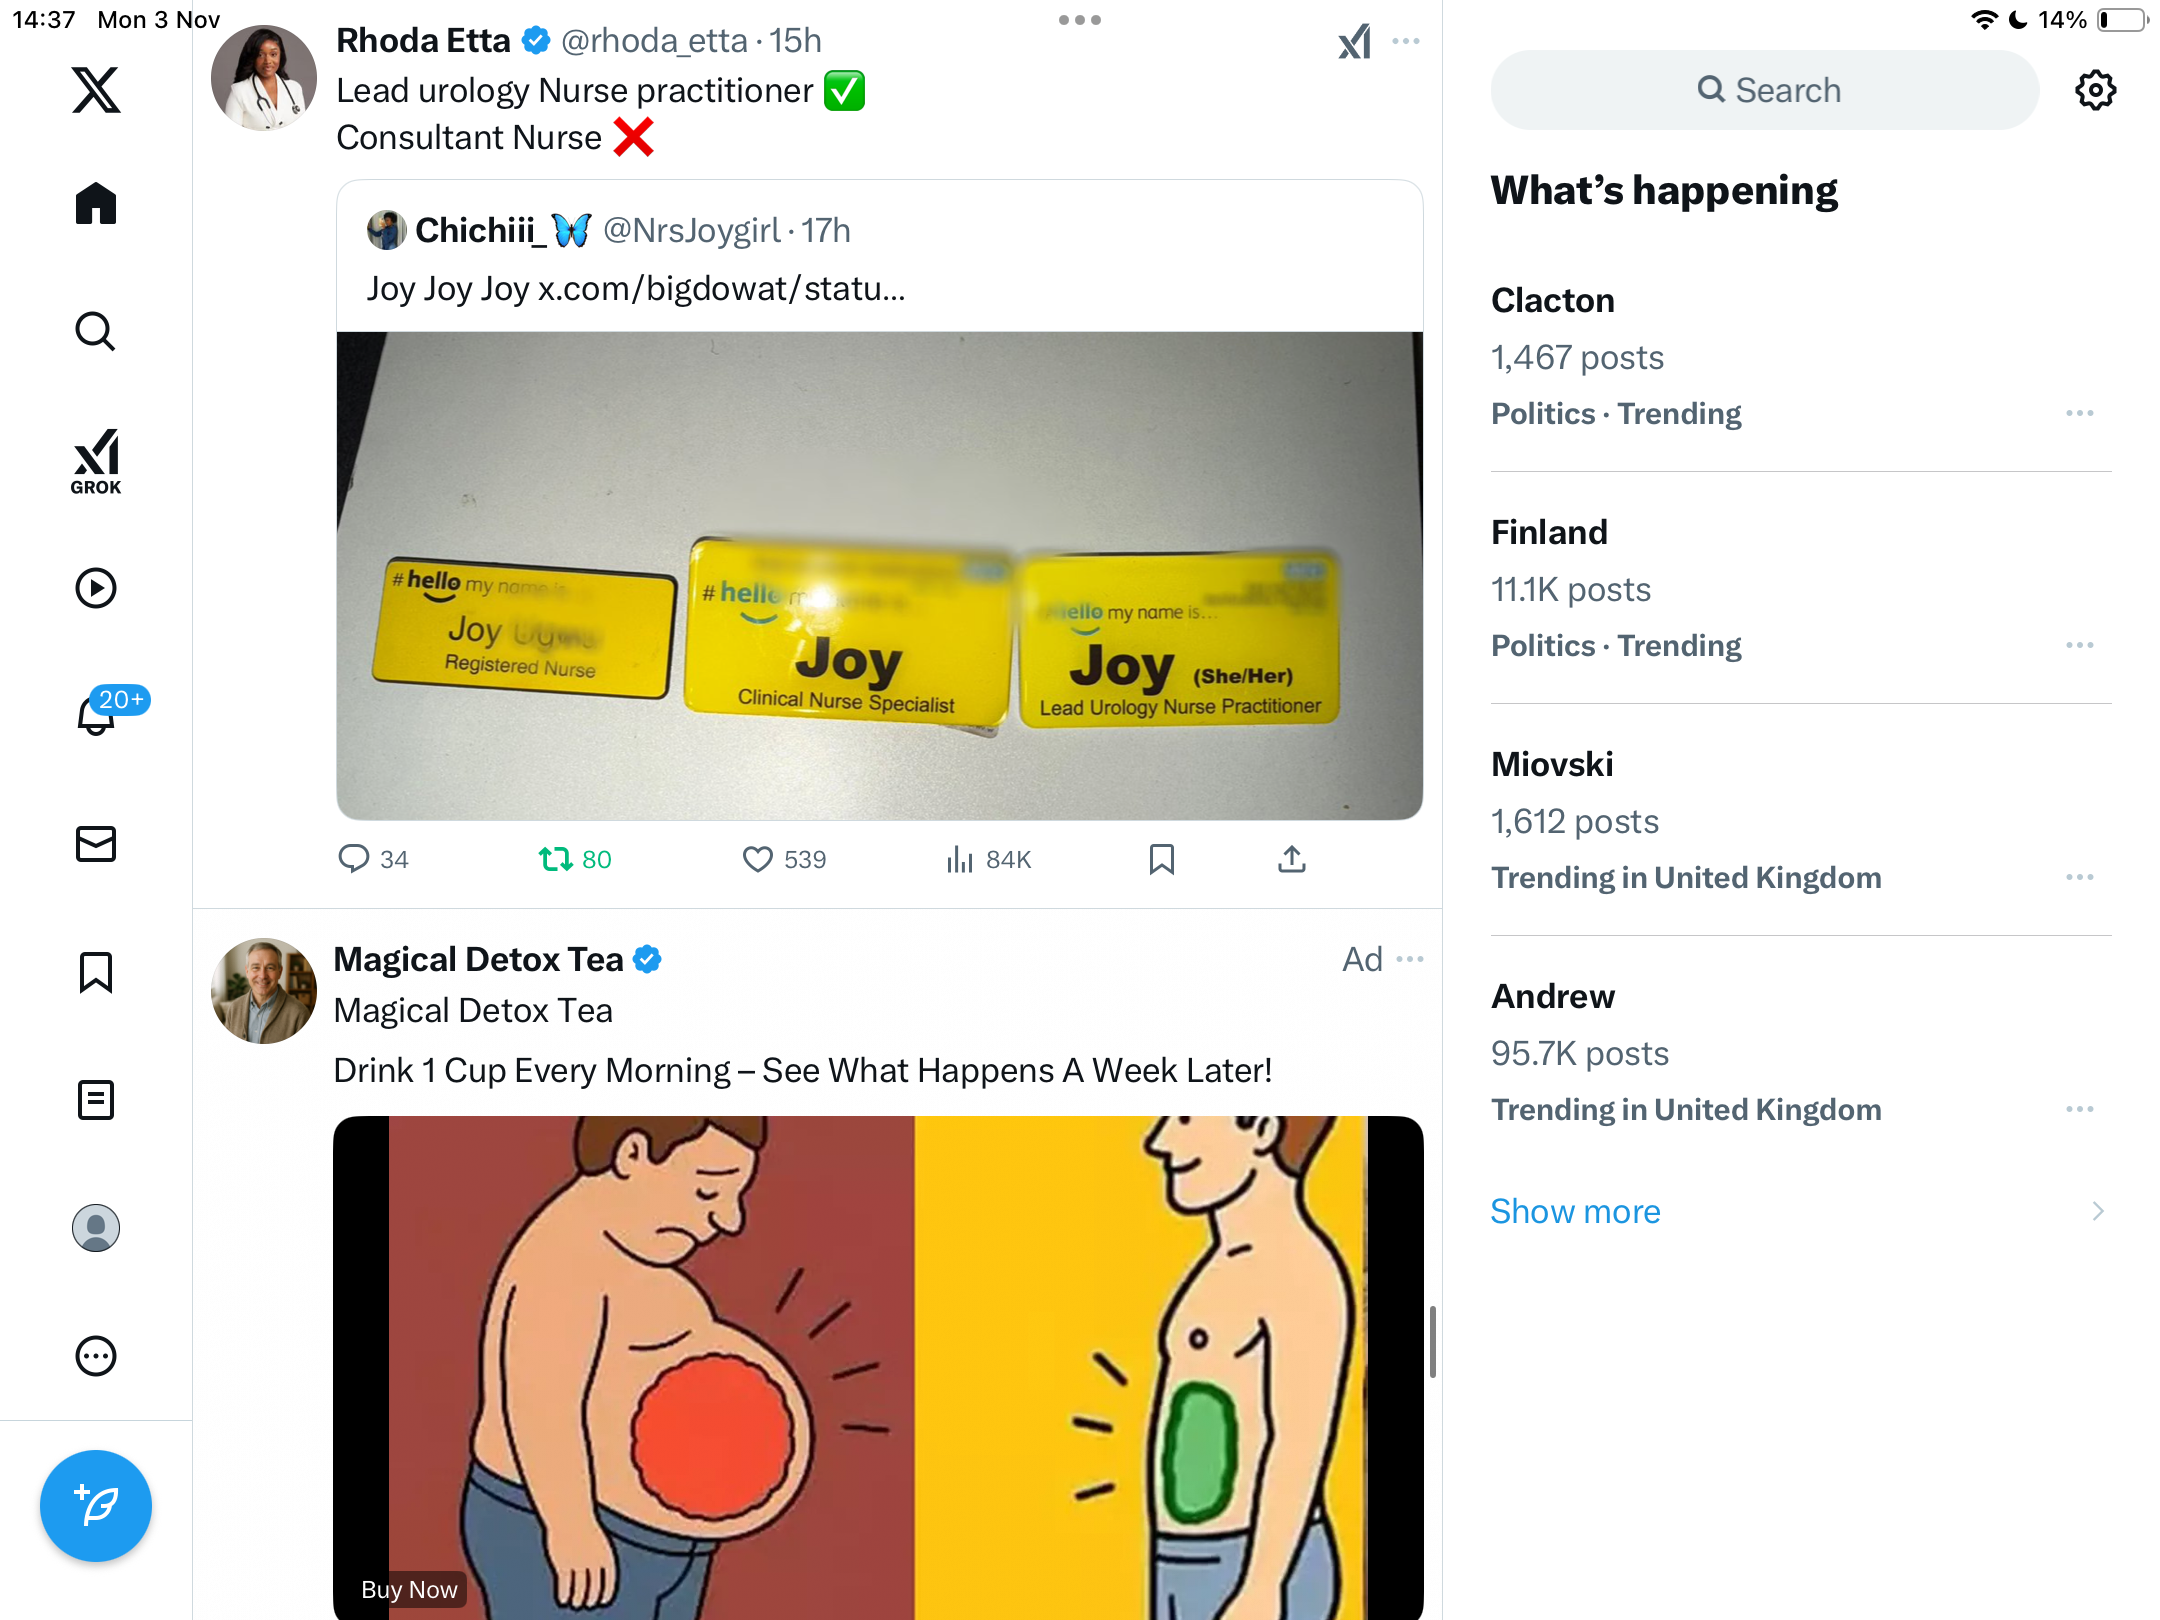The height and width of the screenshot is (1620, 2160).
Task: Open Direct Messages envelope
Action: [96, 844]
